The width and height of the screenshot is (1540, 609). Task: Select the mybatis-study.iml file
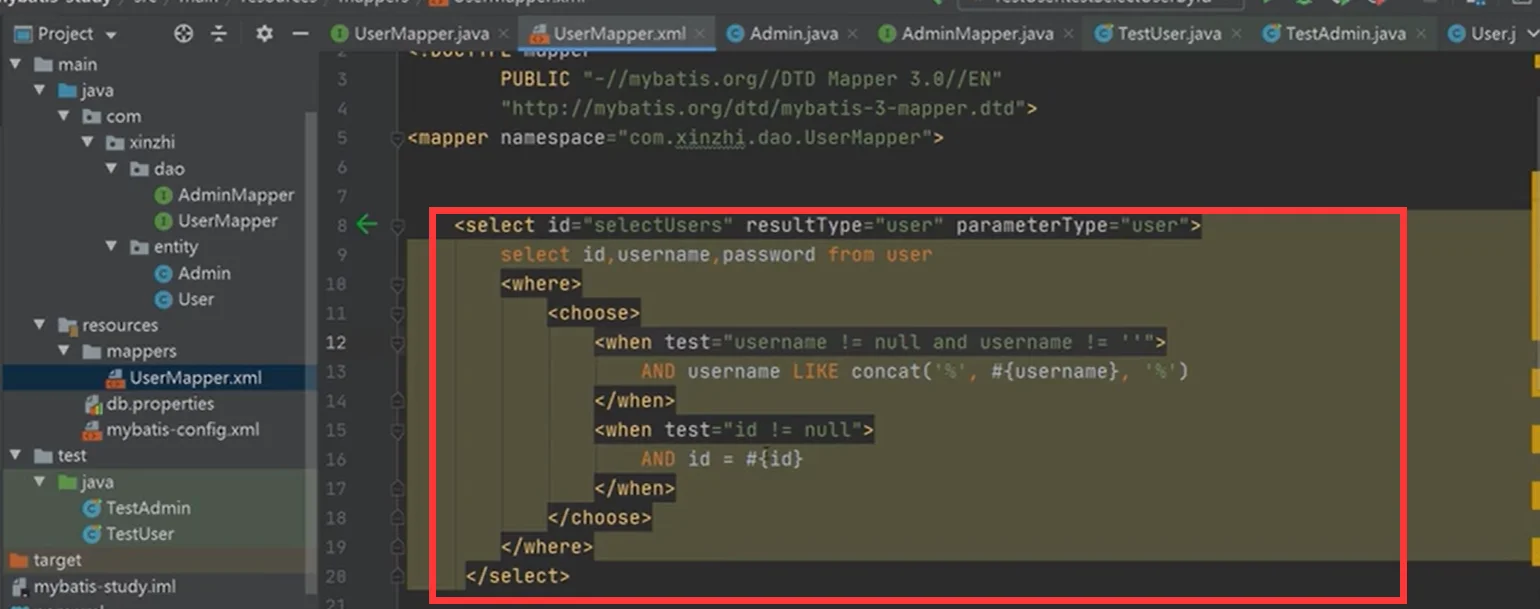coord(105,587)
